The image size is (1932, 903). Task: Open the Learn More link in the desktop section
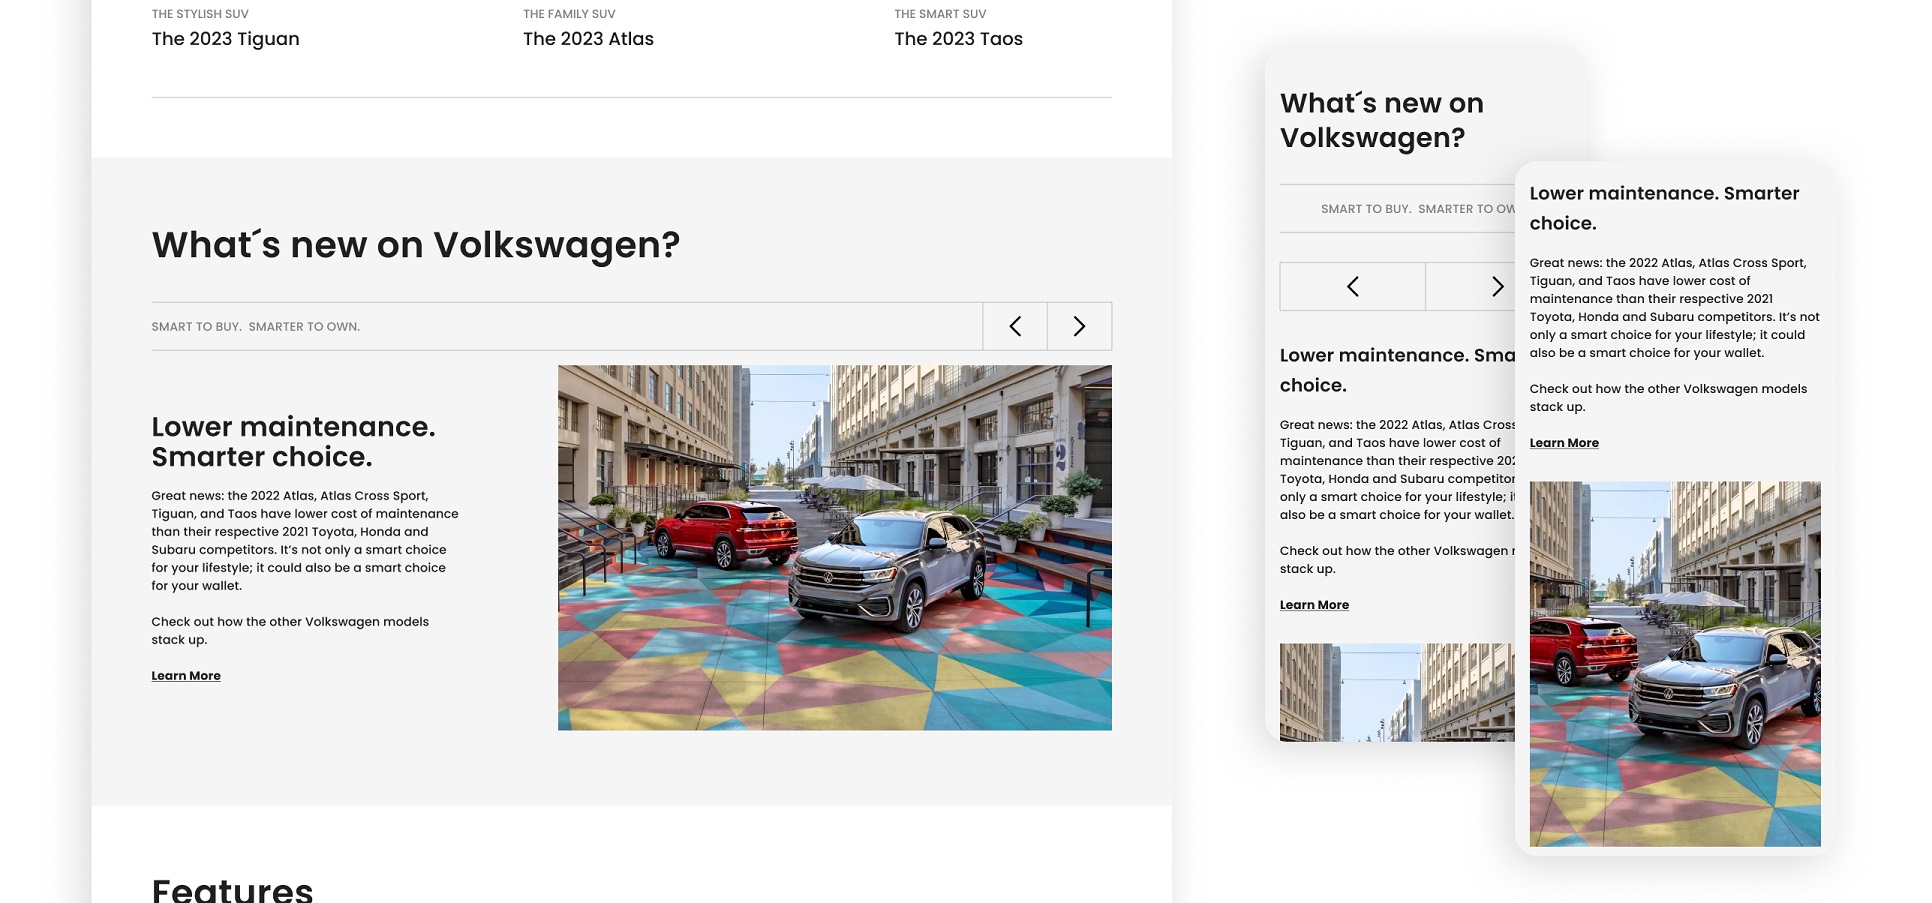click(x=185, y=675)
